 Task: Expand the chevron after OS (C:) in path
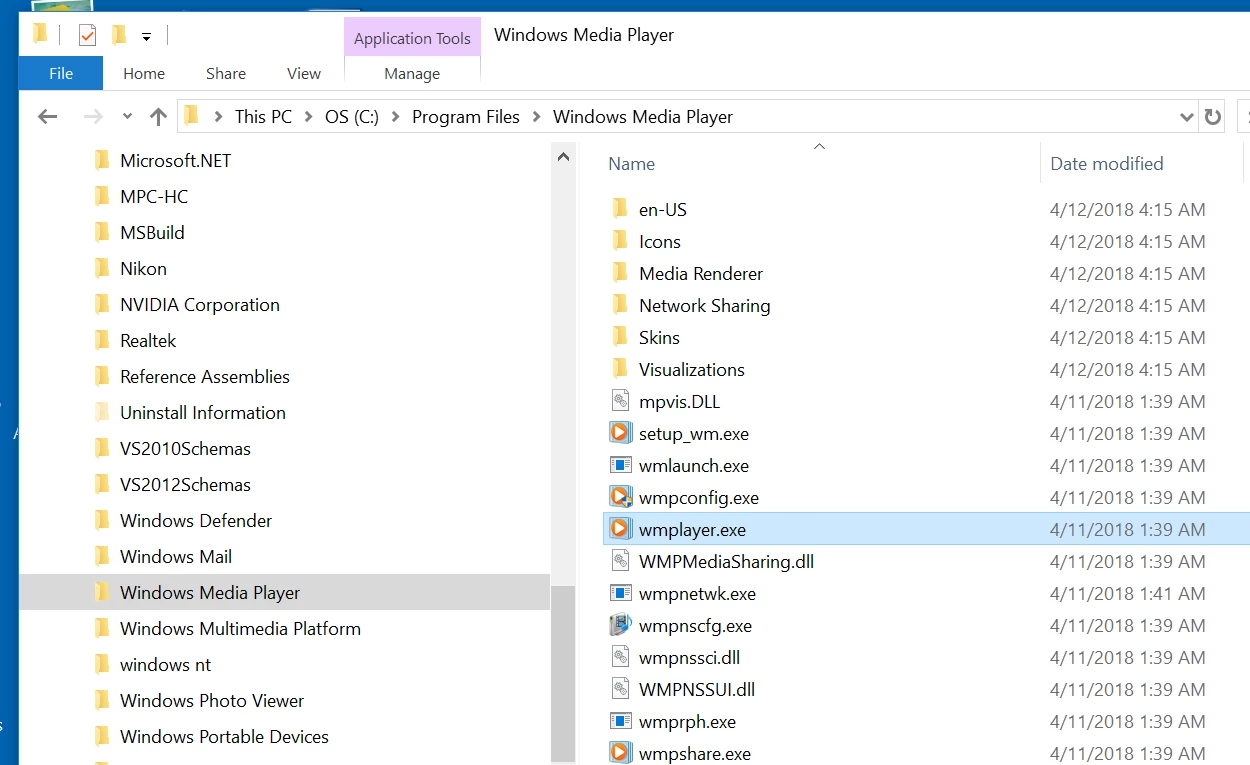pos(395,117)
